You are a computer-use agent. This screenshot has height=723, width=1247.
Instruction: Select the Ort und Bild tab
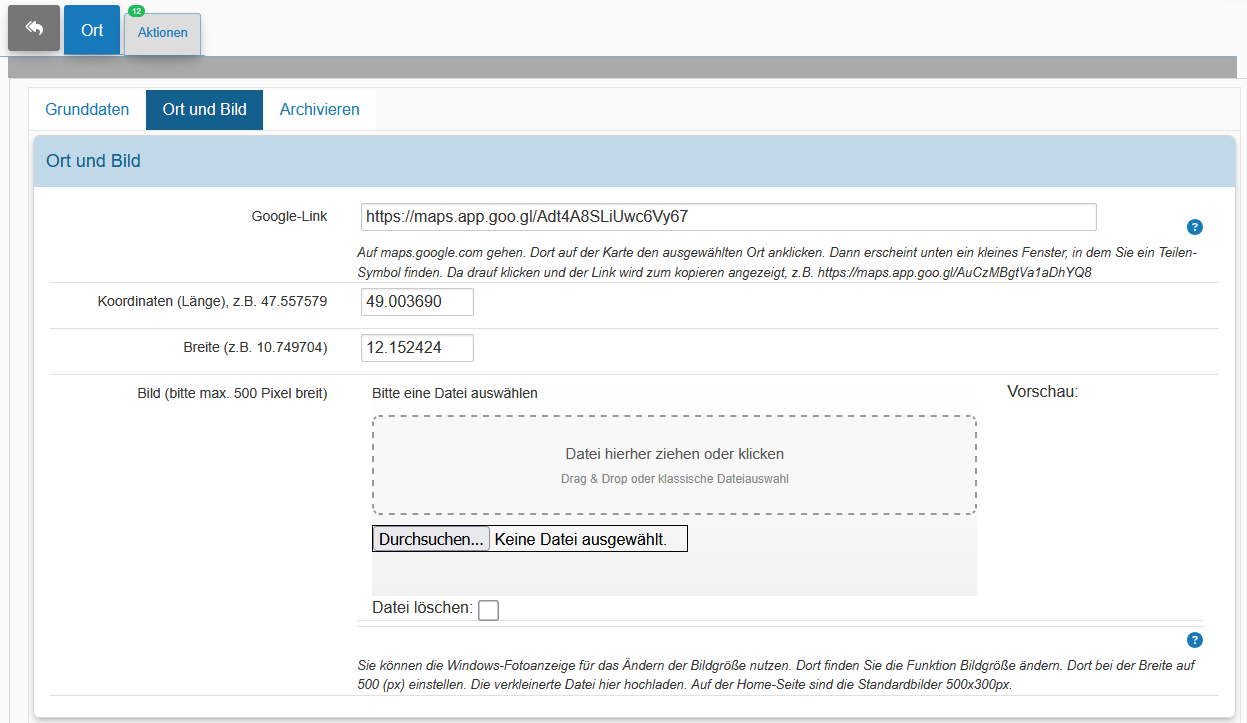pyautogui.click(x=204, y=110)
